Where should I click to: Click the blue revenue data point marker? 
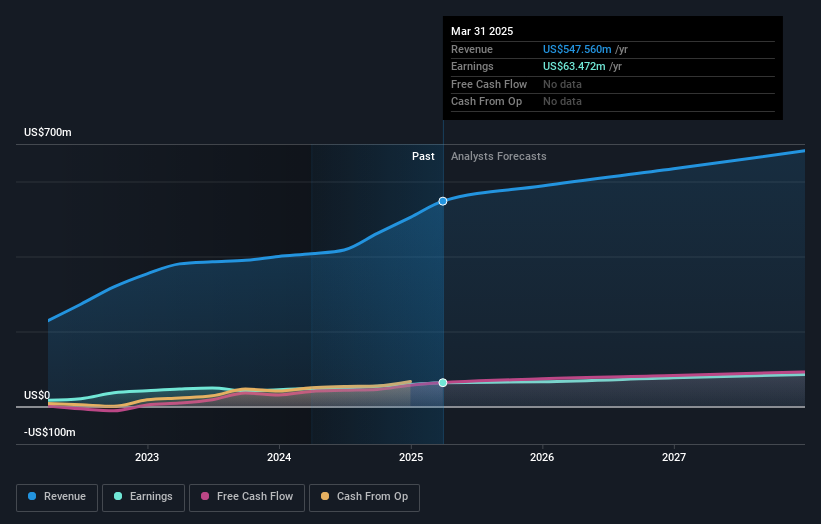point(443,201)
